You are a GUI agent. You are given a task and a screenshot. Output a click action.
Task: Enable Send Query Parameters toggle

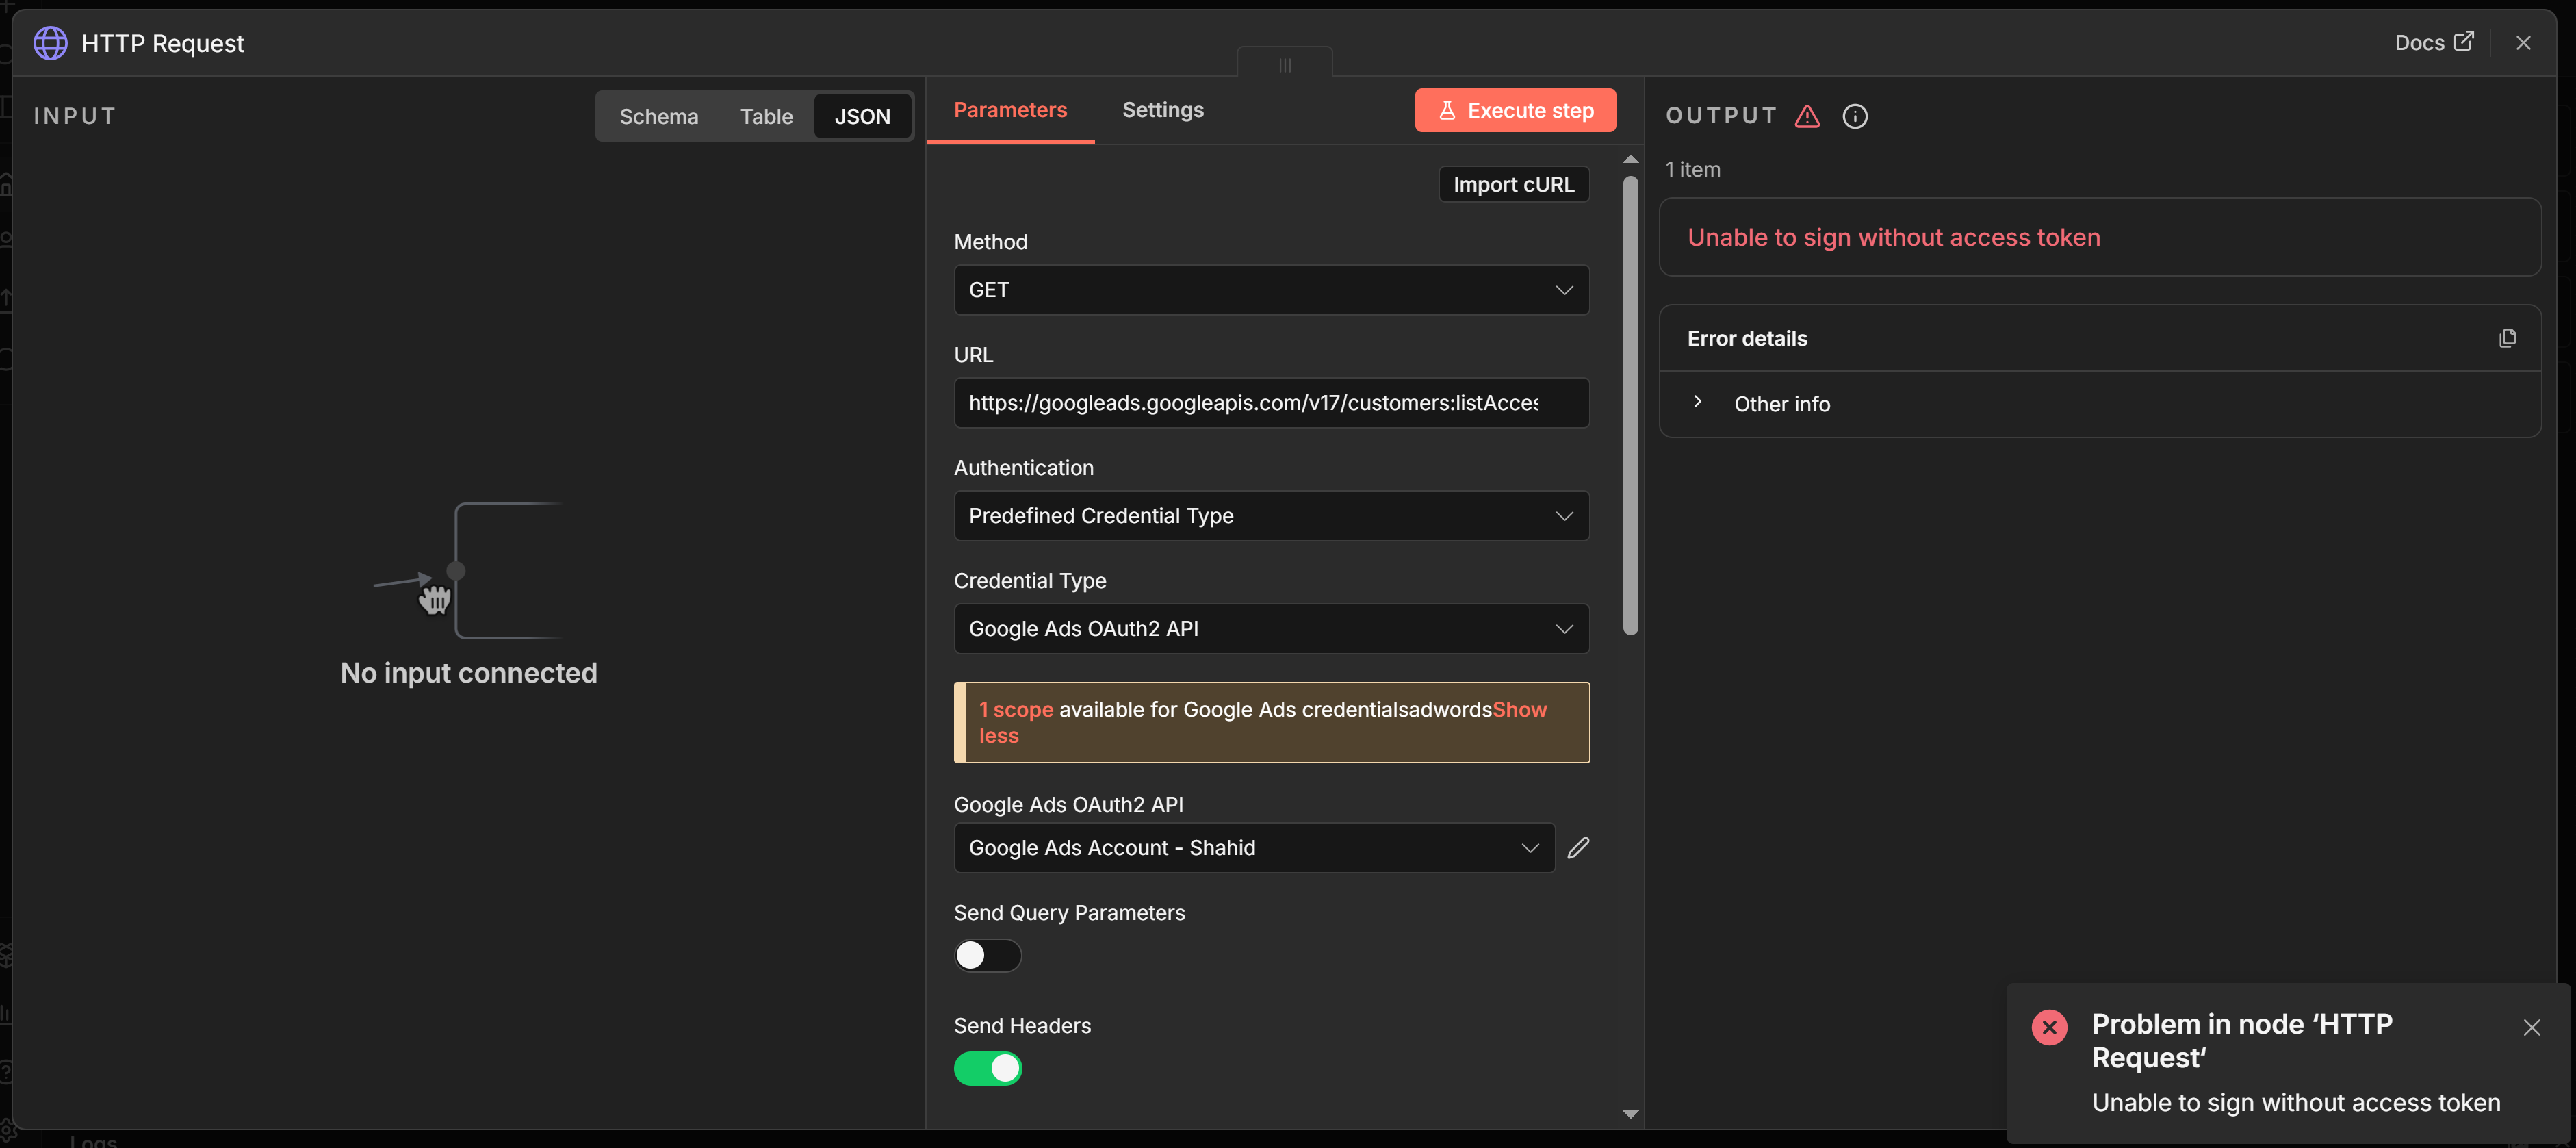pyautogui.click(x=987, y=955)
